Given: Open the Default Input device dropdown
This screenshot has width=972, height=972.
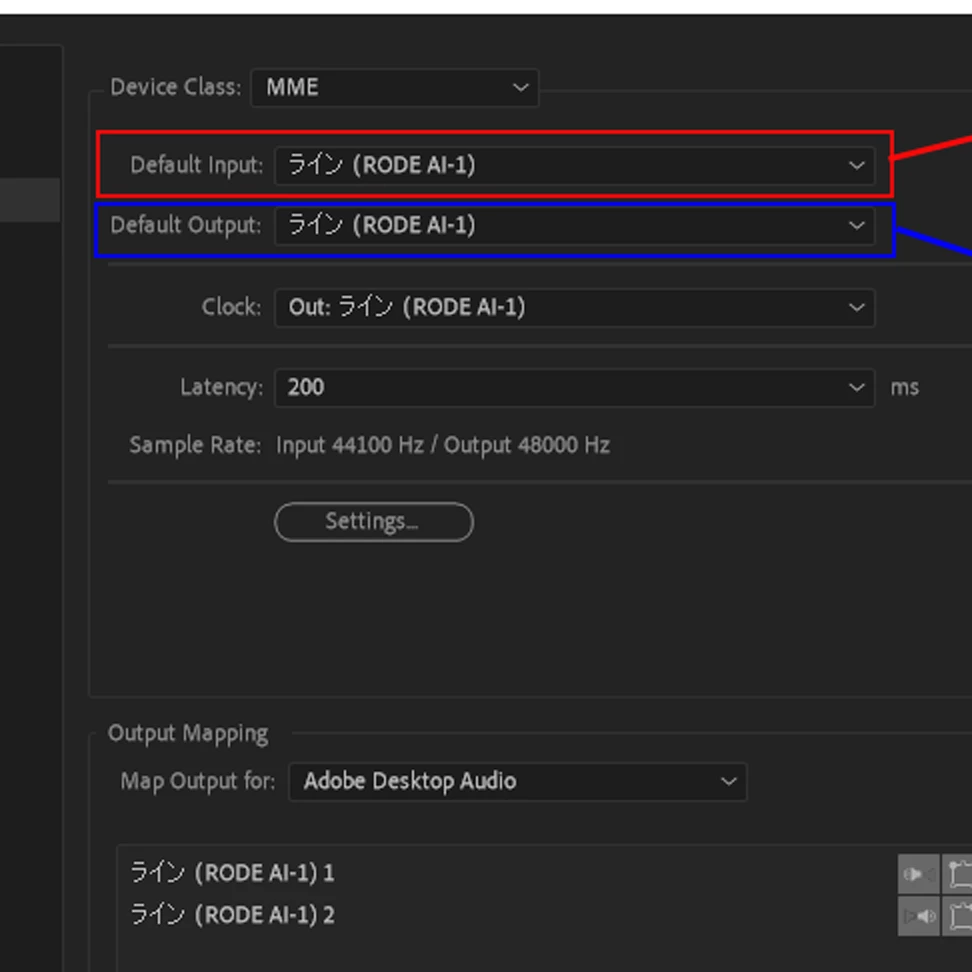Looking at the screenshot, I should (575, 166).
